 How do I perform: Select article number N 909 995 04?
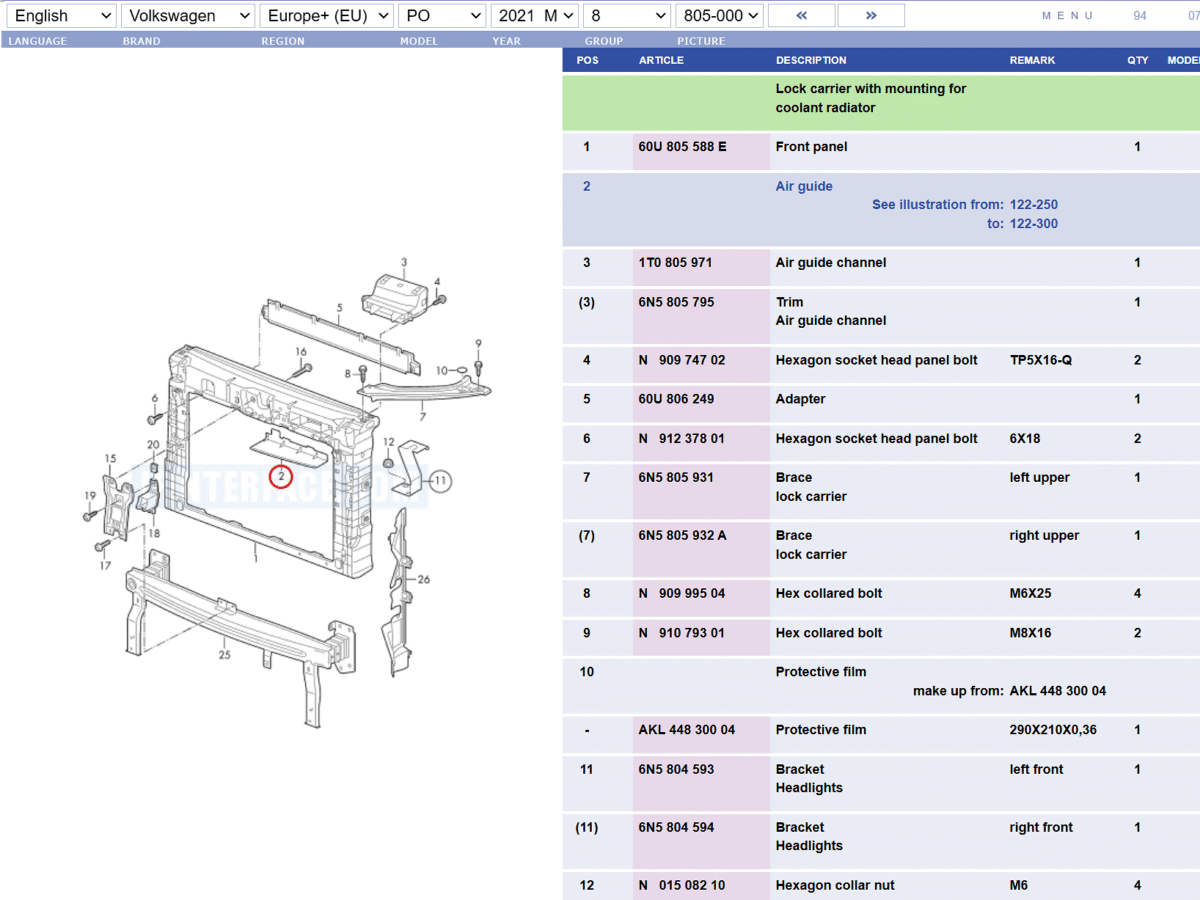[682, 594]
